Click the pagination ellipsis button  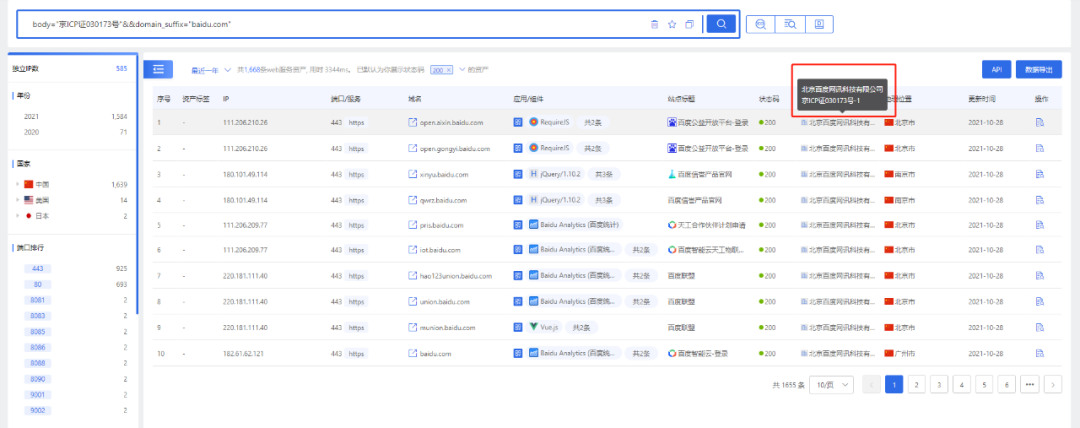[x=1030, y=385]
